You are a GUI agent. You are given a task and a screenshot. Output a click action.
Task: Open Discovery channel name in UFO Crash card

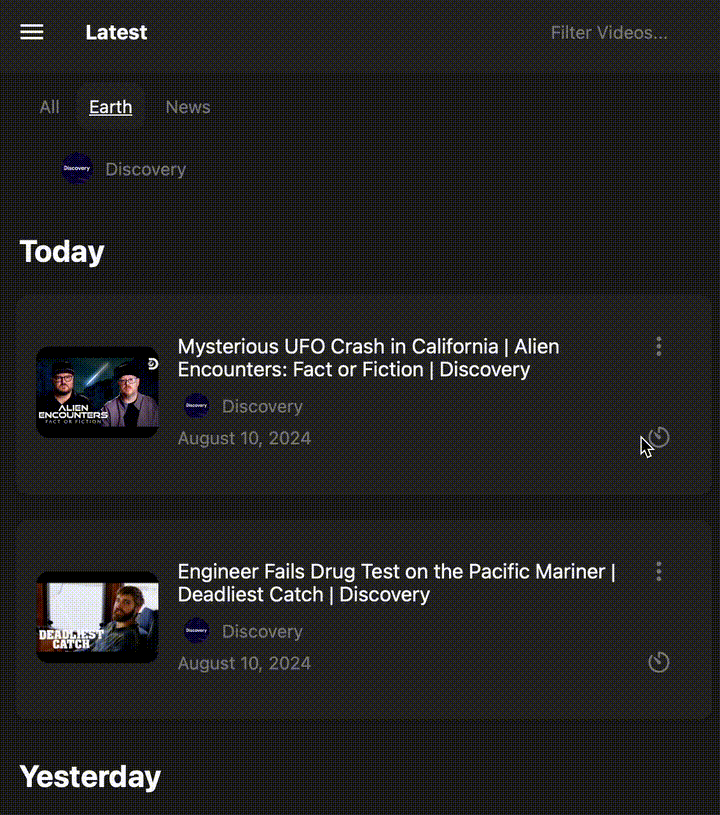pos(262,406)
